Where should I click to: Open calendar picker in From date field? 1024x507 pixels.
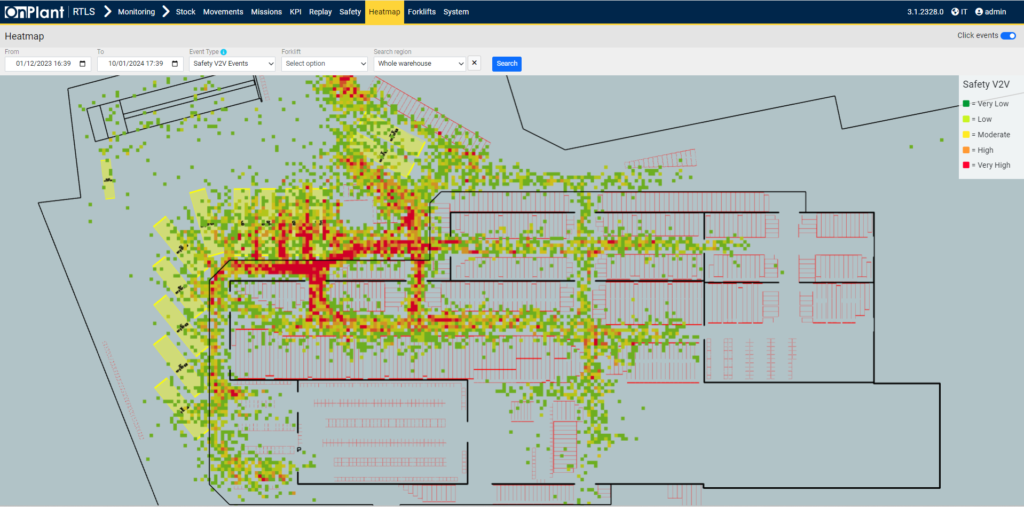tap(83, 64)
